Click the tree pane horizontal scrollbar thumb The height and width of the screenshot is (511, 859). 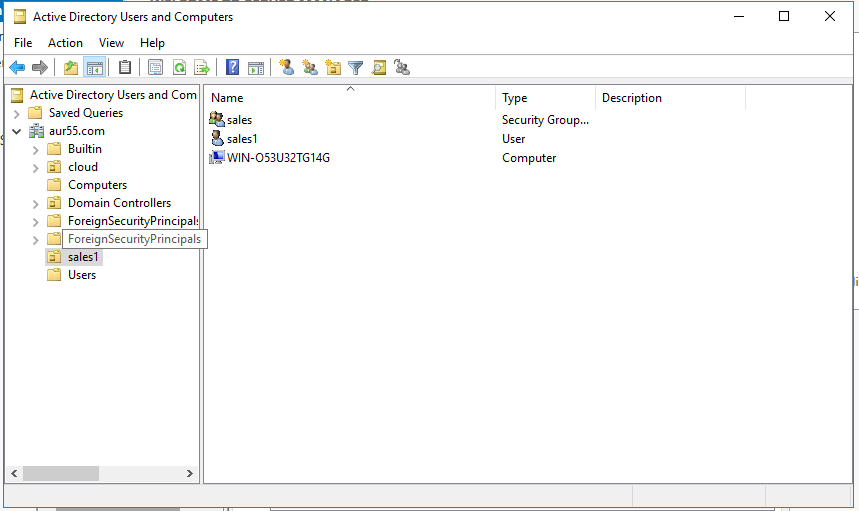61,473
